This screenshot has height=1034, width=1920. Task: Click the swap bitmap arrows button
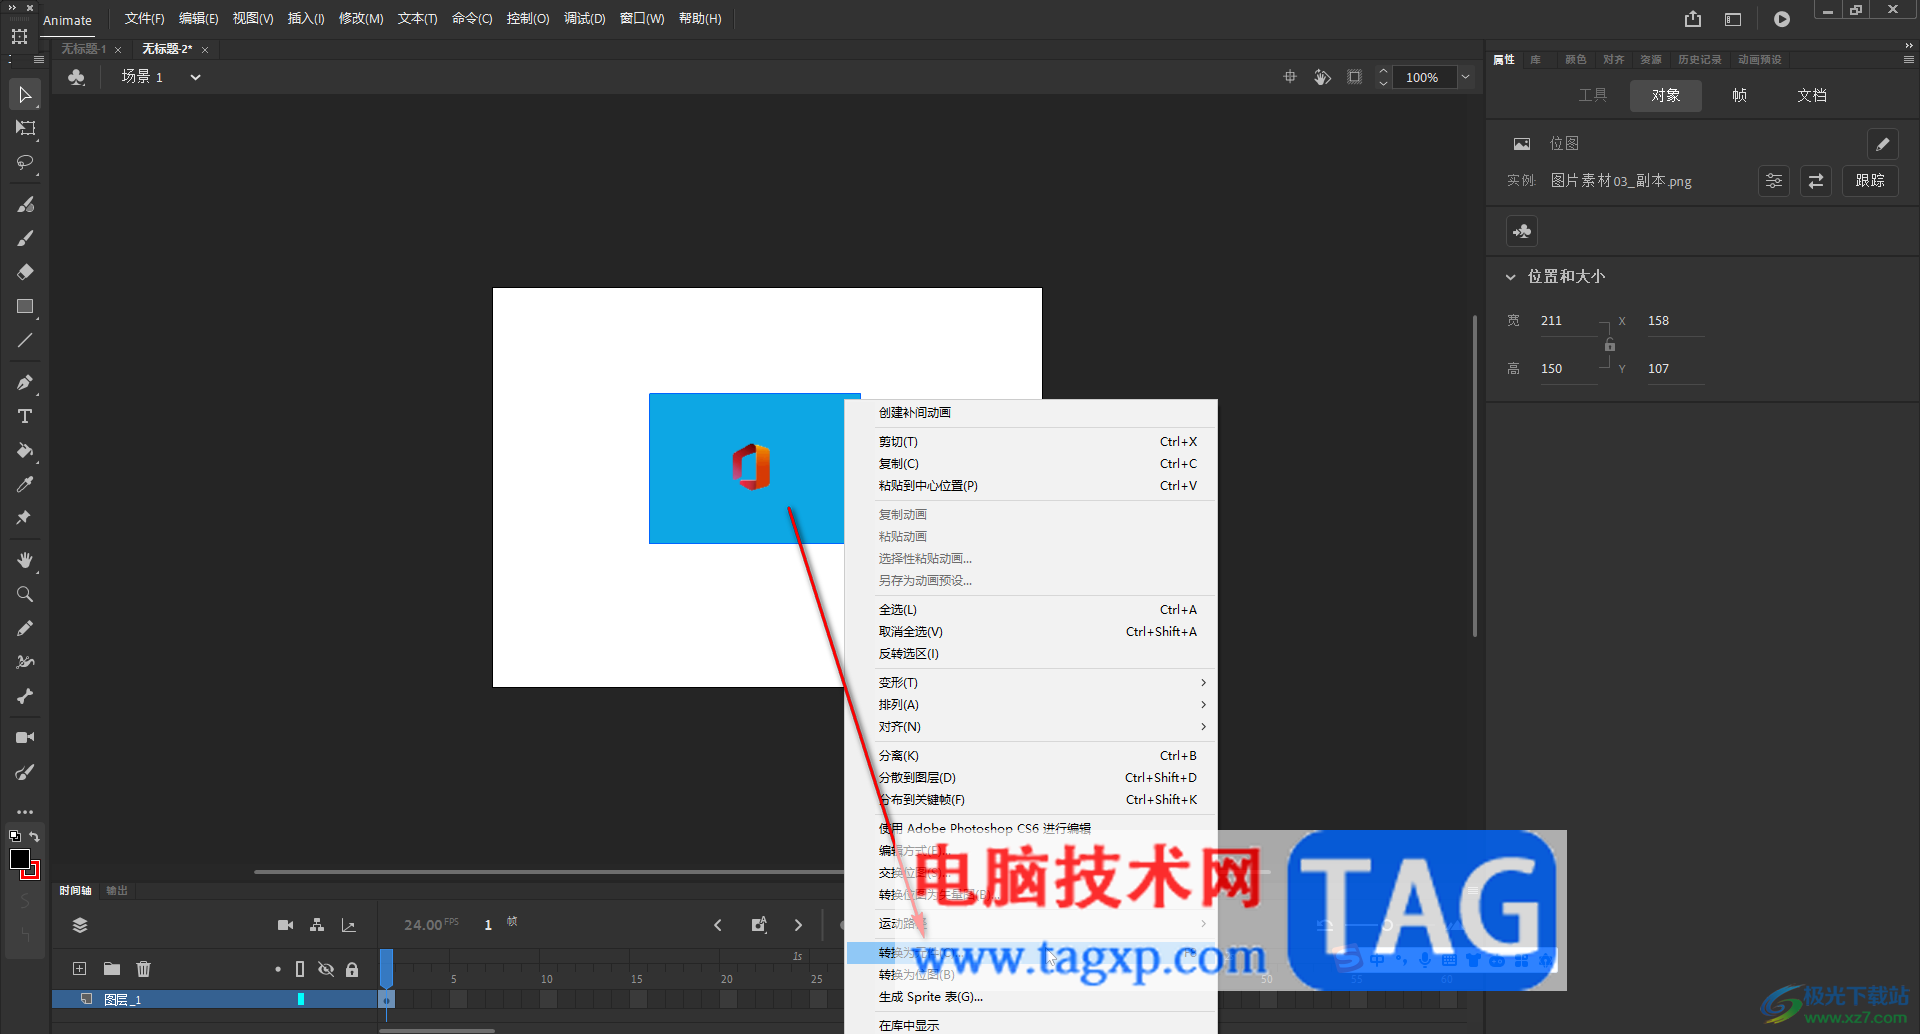(x=1816, y=181)
